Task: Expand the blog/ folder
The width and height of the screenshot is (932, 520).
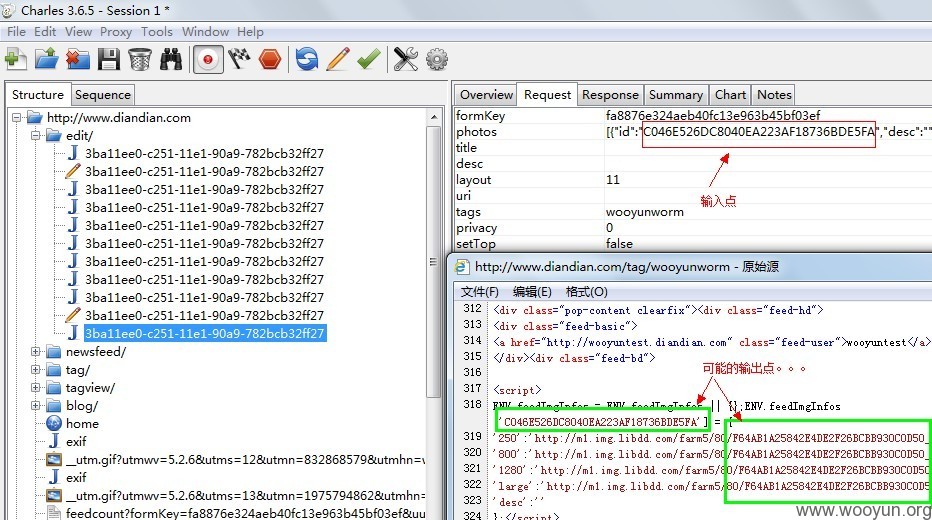Action: (36, 405)
